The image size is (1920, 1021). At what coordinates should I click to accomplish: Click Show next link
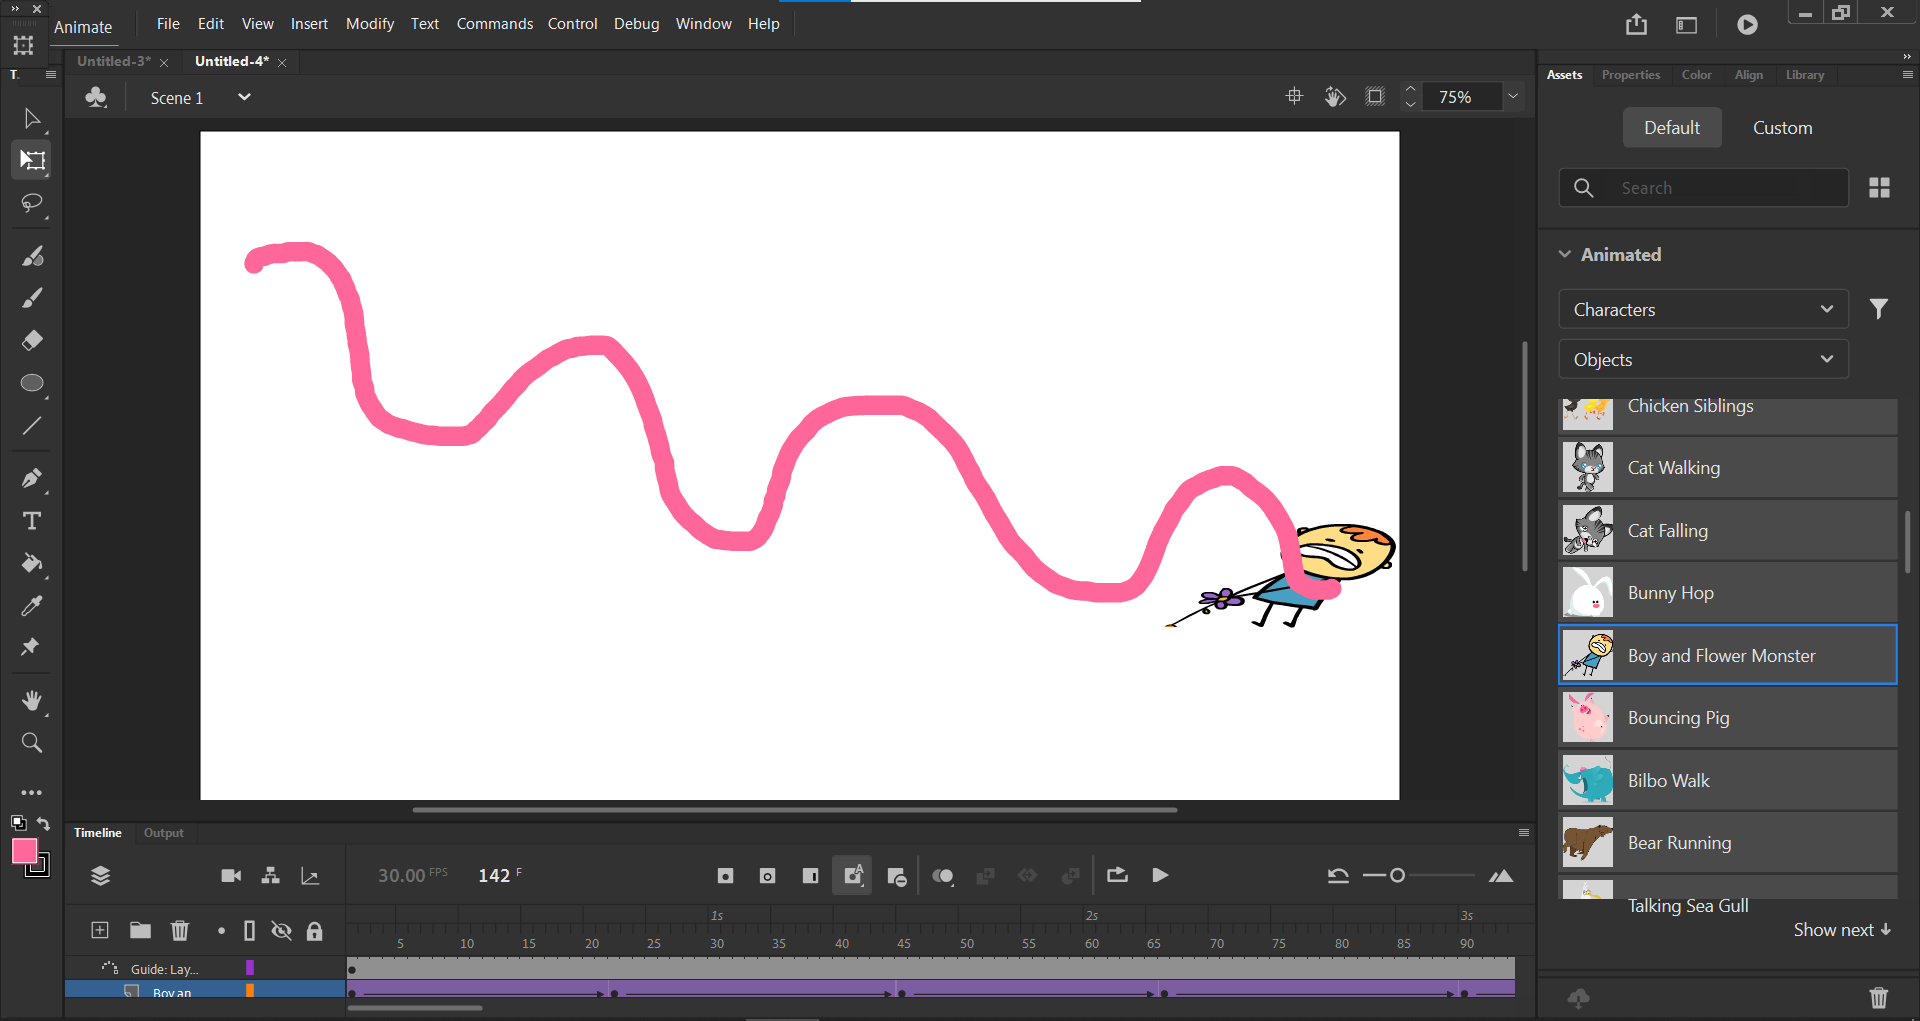pos(1841,930)
